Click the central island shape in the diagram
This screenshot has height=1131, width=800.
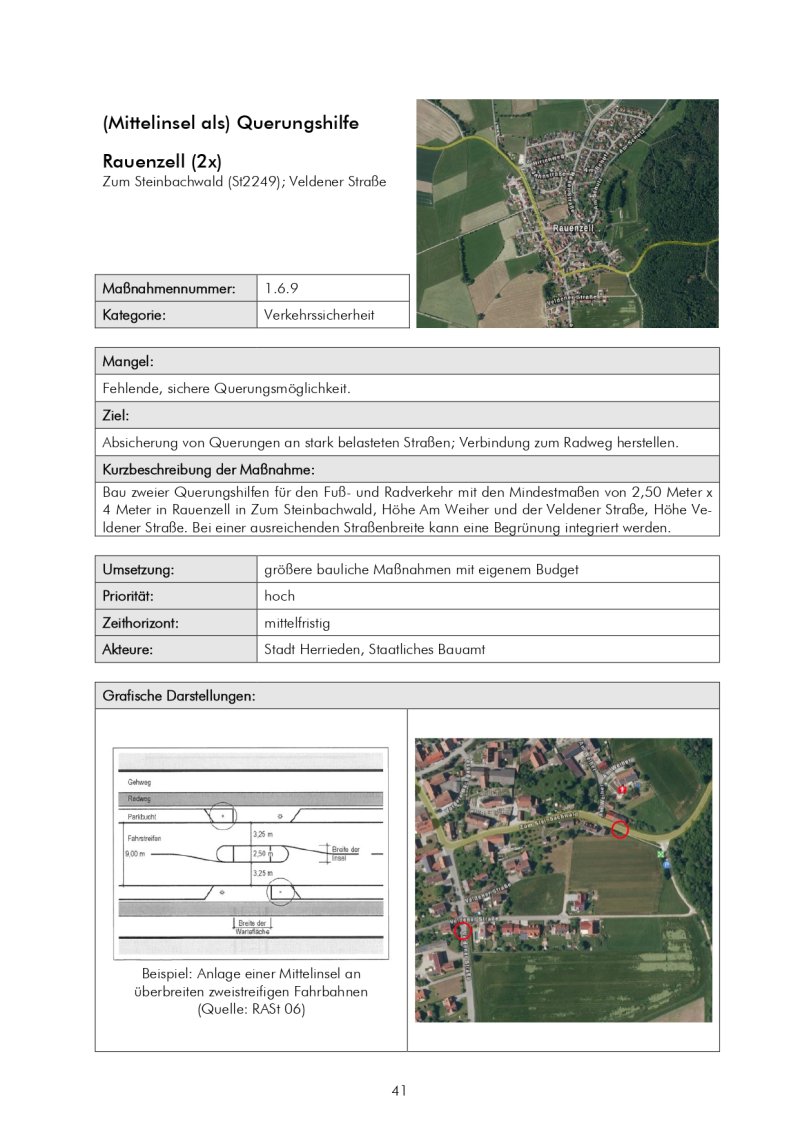[x=252, y=854]
